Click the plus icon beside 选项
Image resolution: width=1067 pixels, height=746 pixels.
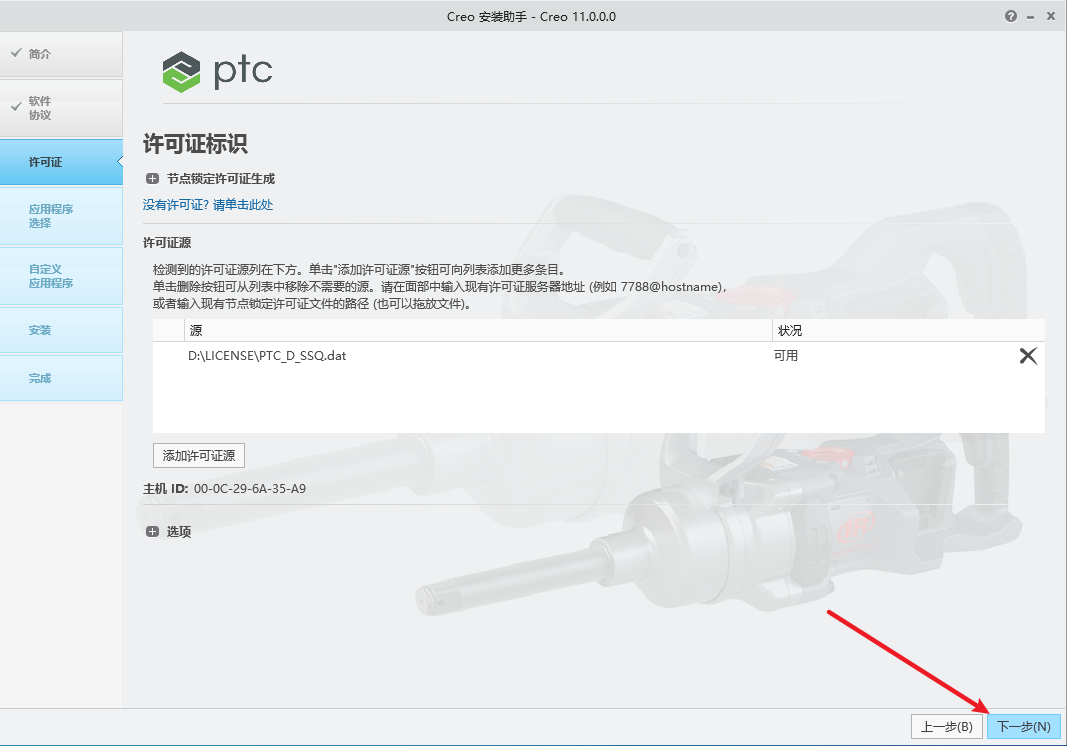click(x=152, y=531)
